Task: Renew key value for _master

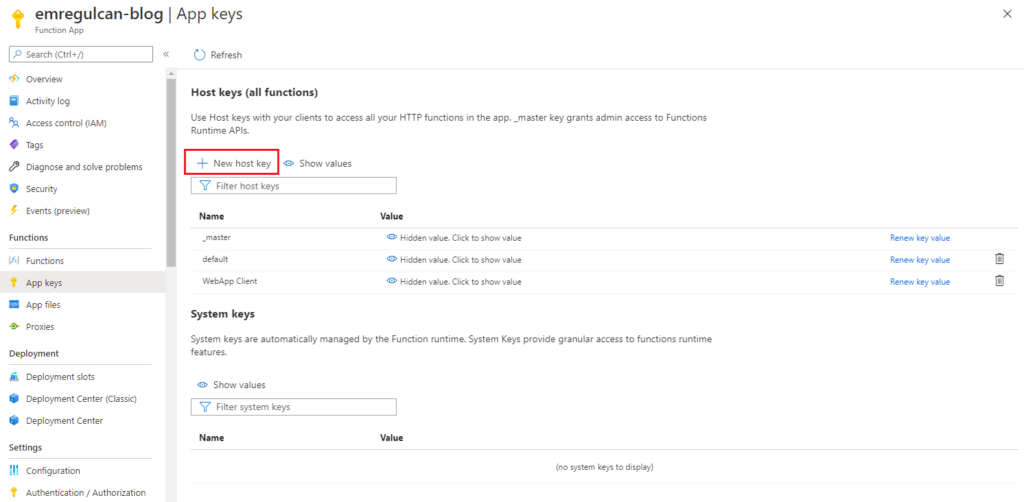Action: pos(920,238)
